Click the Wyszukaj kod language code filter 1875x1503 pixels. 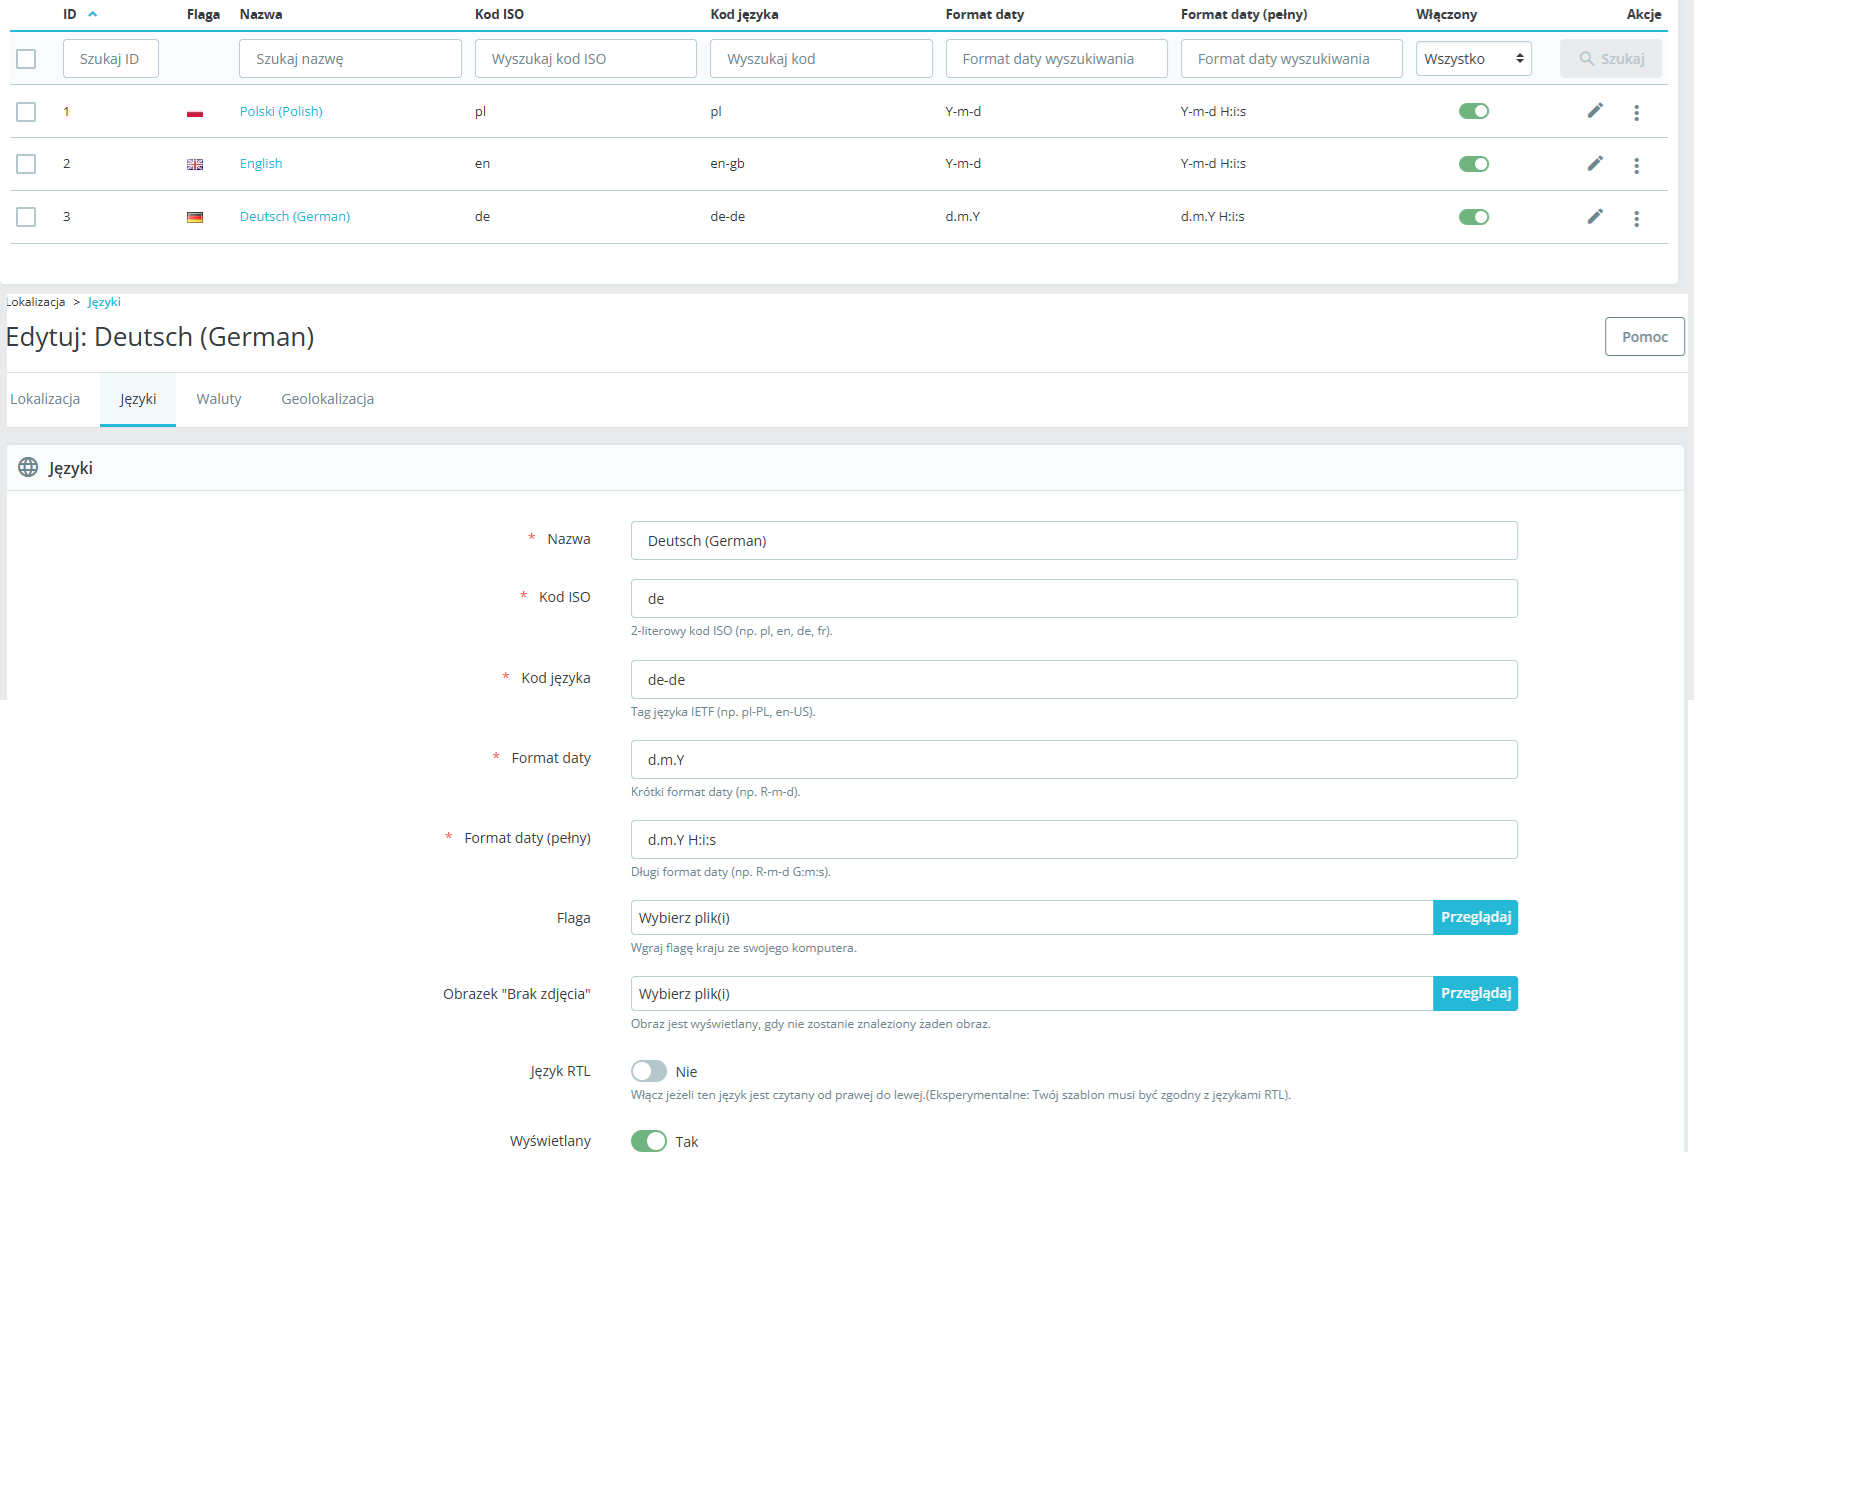pyautogui.click(x=821, y=59)
